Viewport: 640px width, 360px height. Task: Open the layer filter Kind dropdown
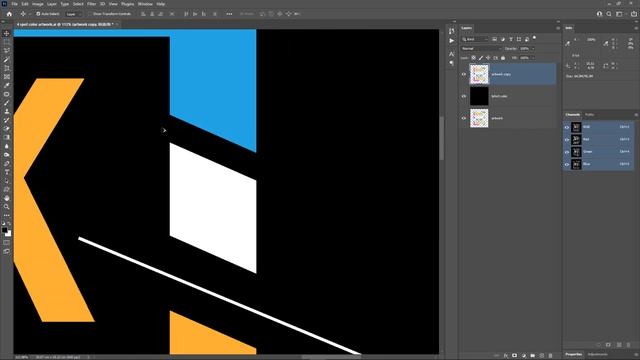[475, 39]
